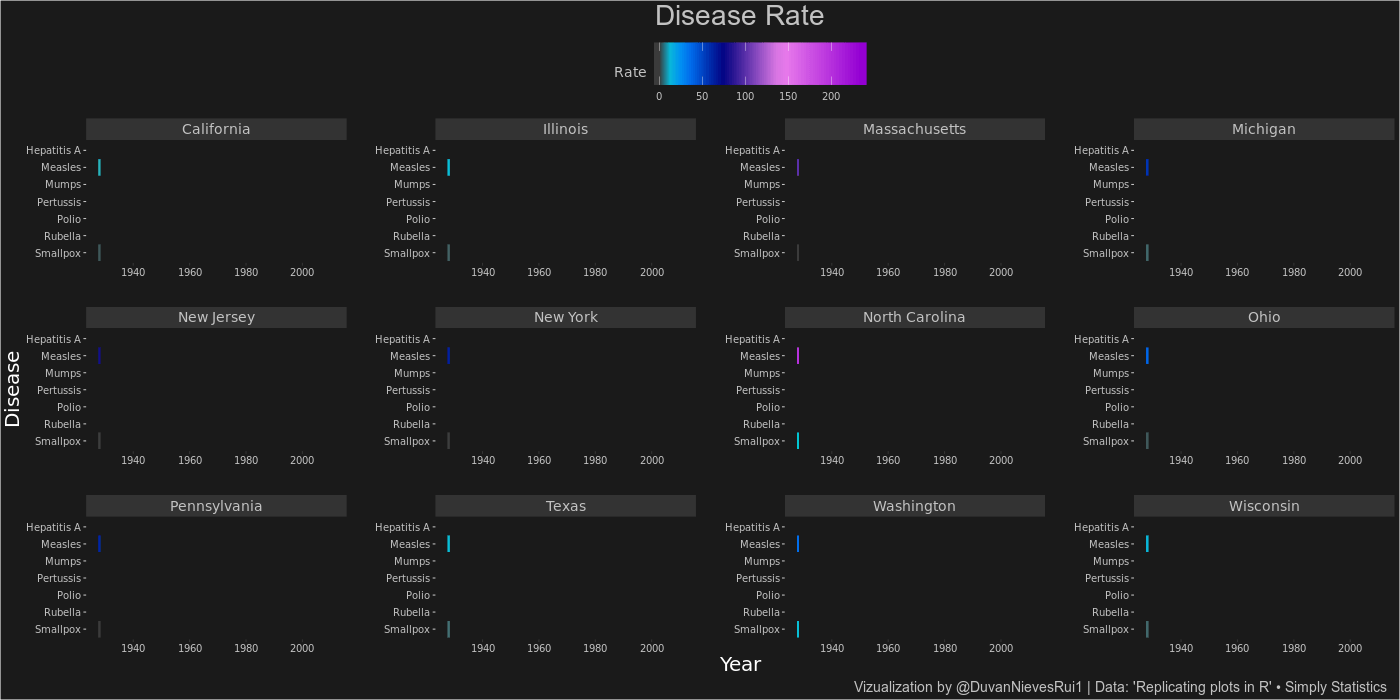Click the Year x-axis title

click(740, 664)
